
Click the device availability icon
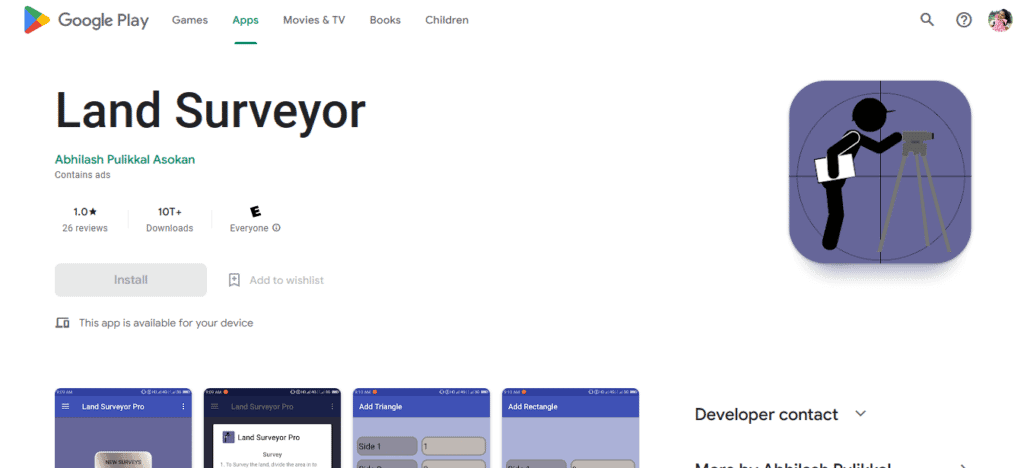(63, 323)
